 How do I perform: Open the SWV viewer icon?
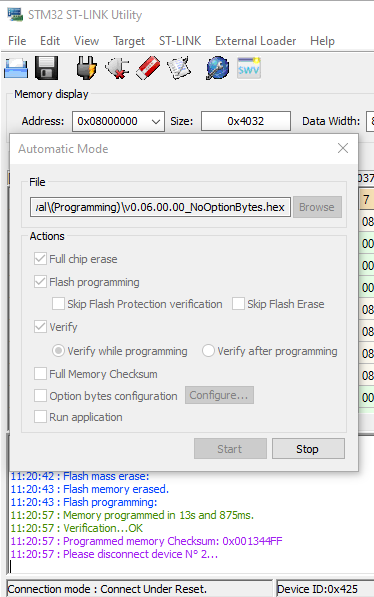pos(249,68)
